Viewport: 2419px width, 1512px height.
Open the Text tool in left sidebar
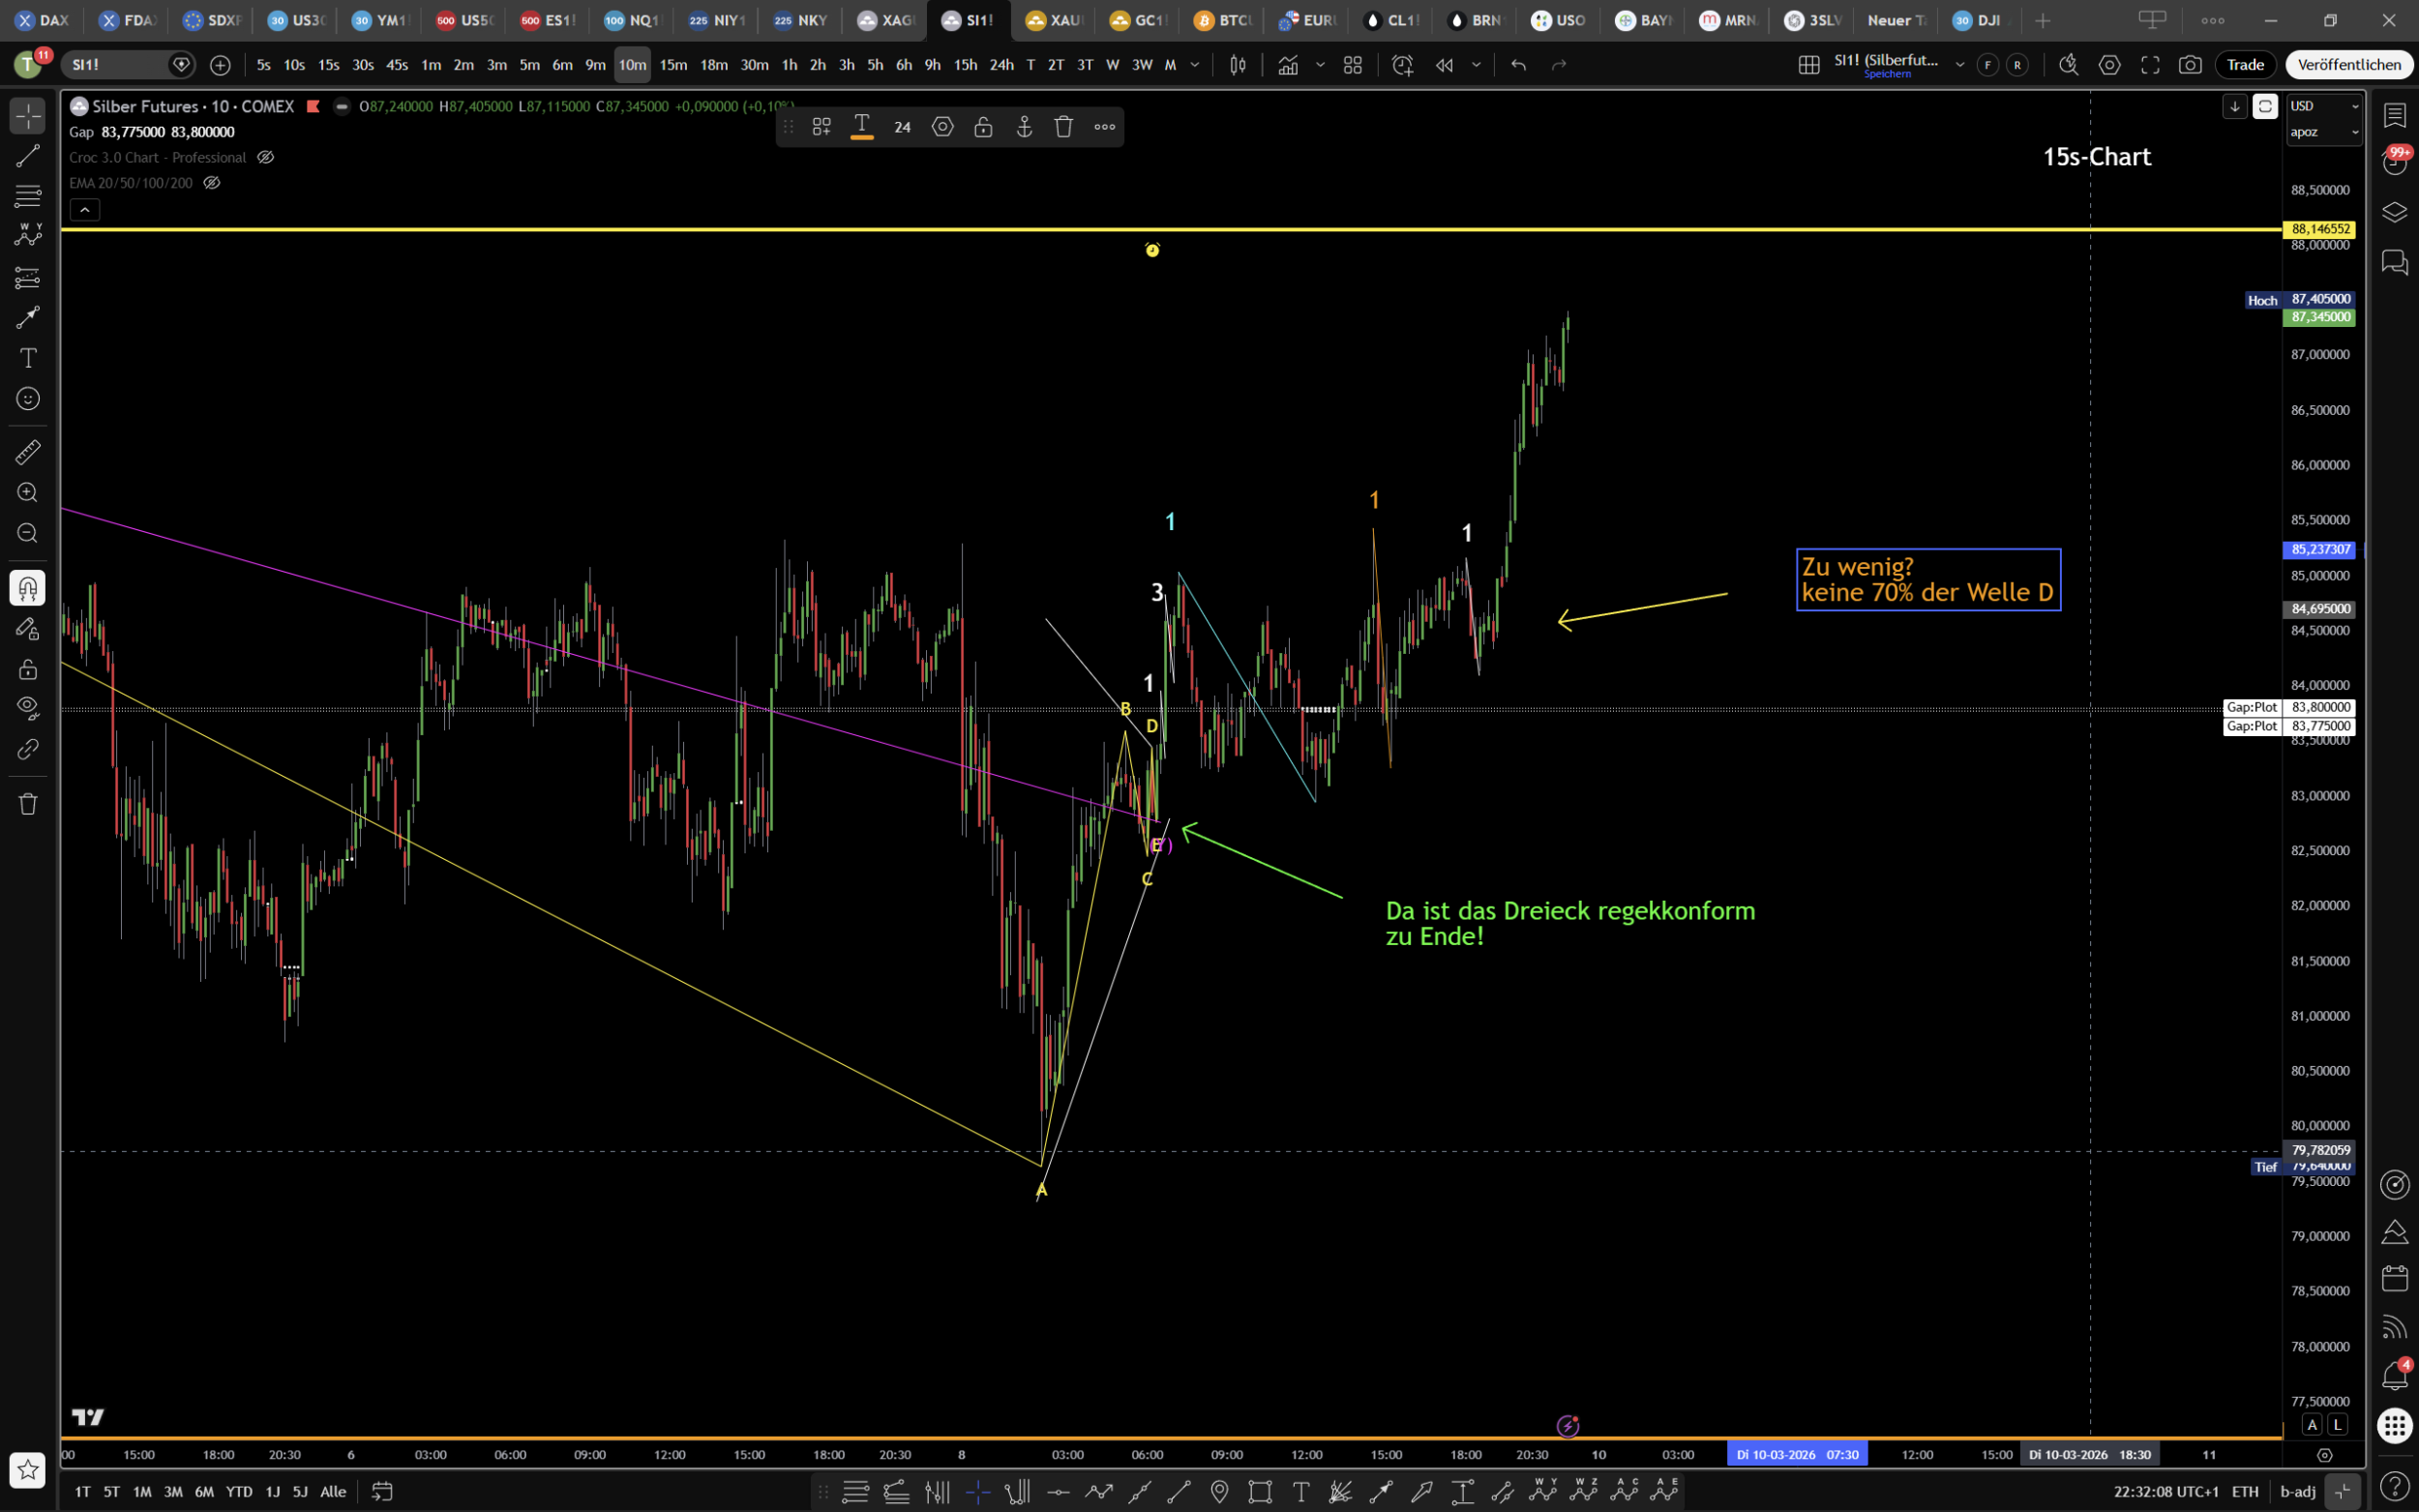27,358
